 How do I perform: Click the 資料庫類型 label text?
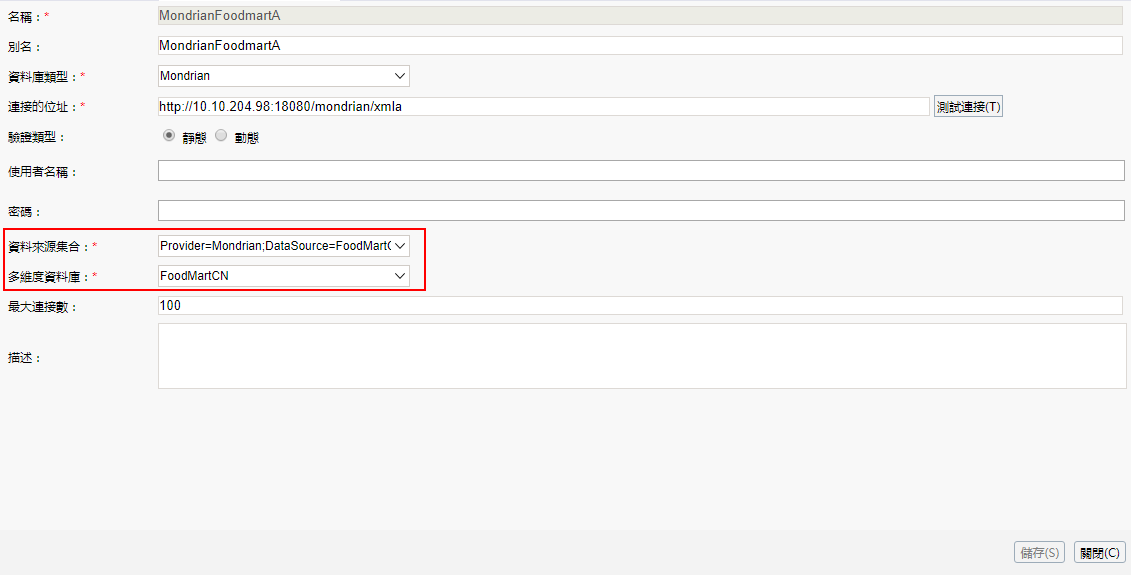(x=43, y=77)
